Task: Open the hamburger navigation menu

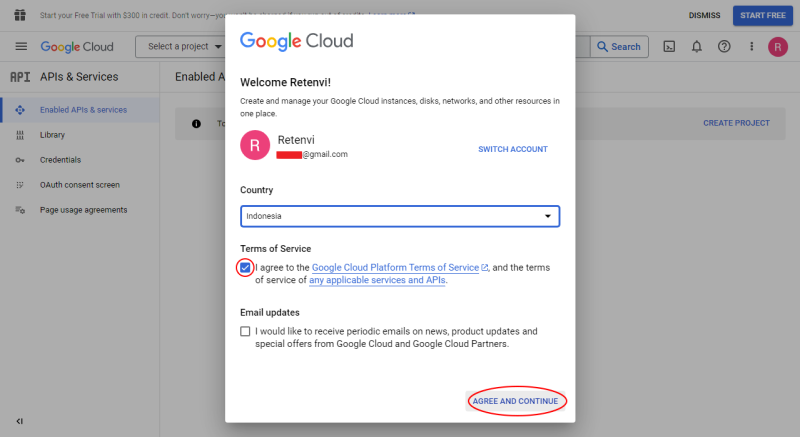Action: click(21, 46)
